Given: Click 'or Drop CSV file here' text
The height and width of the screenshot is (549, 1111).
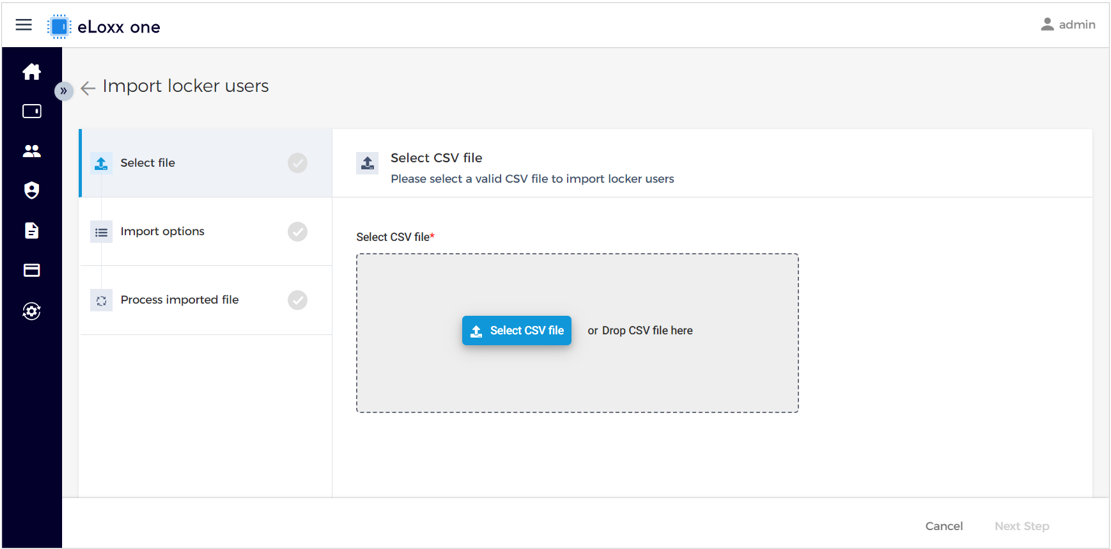Looking at the screenshot, I should pyautogui.click(x=640, y=331).
